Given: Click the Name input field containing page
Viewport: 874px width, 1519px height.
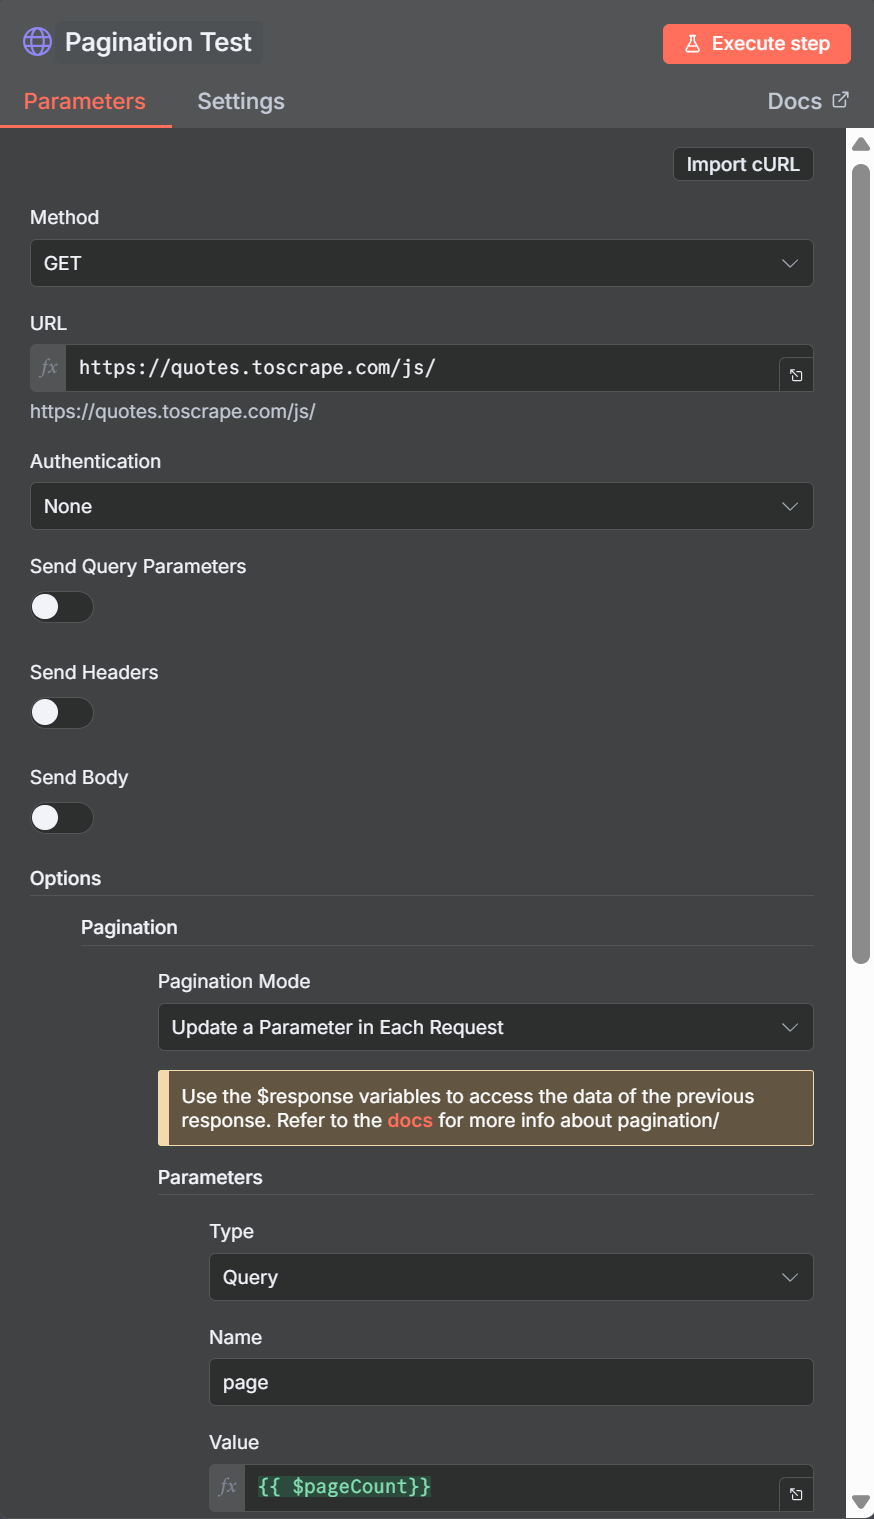Looking at the screenshot, I should coord(510,1382).
